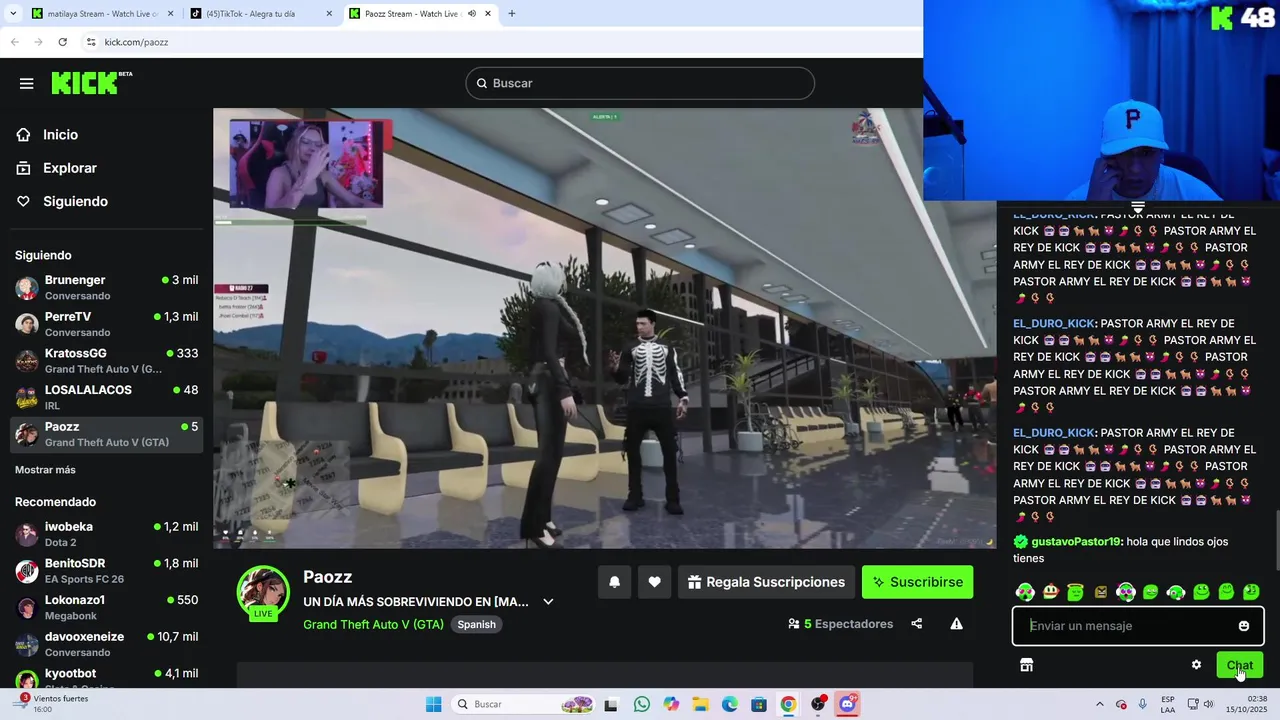Click the green Suscribirse button

(917, 582)
